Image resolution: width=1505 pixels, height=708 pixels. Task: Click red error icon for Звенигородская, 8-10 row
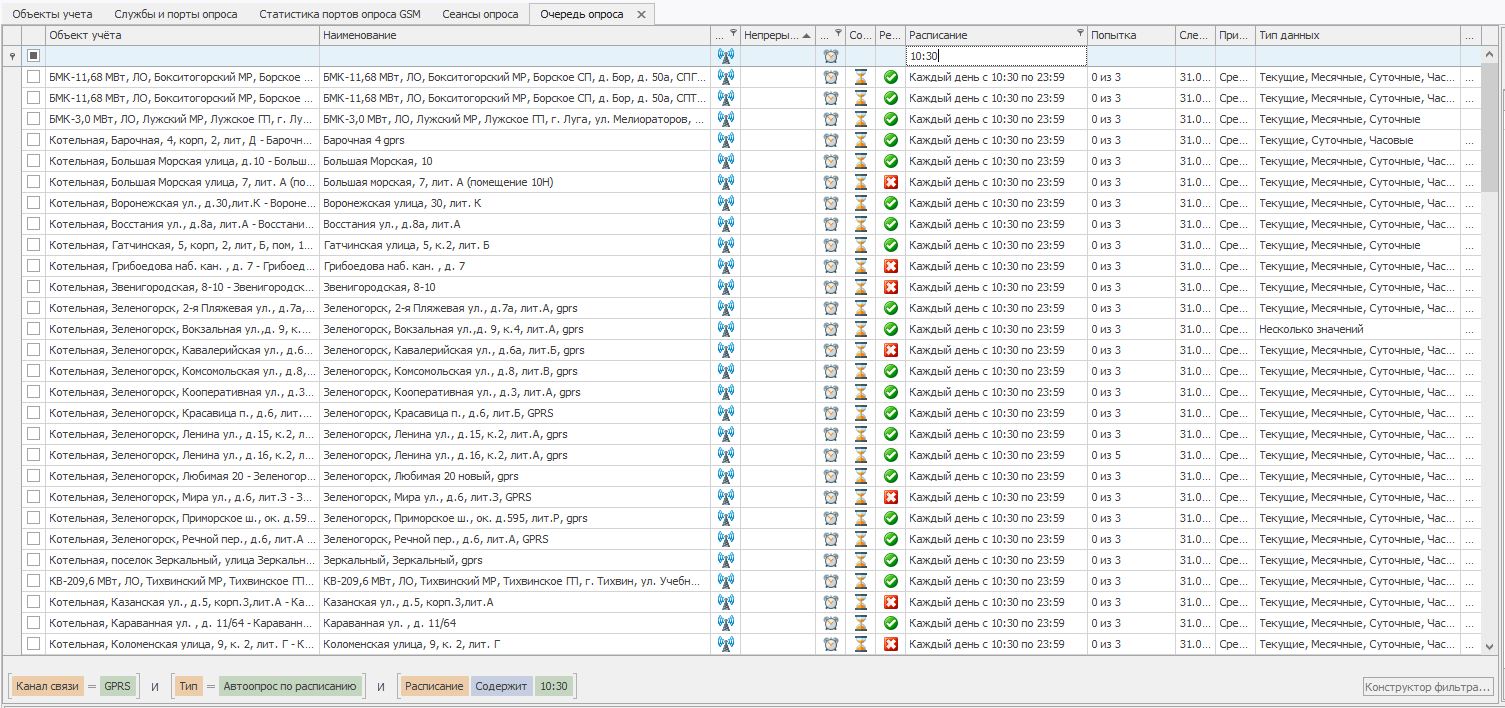pyautogui.click(x=891, y=287)
